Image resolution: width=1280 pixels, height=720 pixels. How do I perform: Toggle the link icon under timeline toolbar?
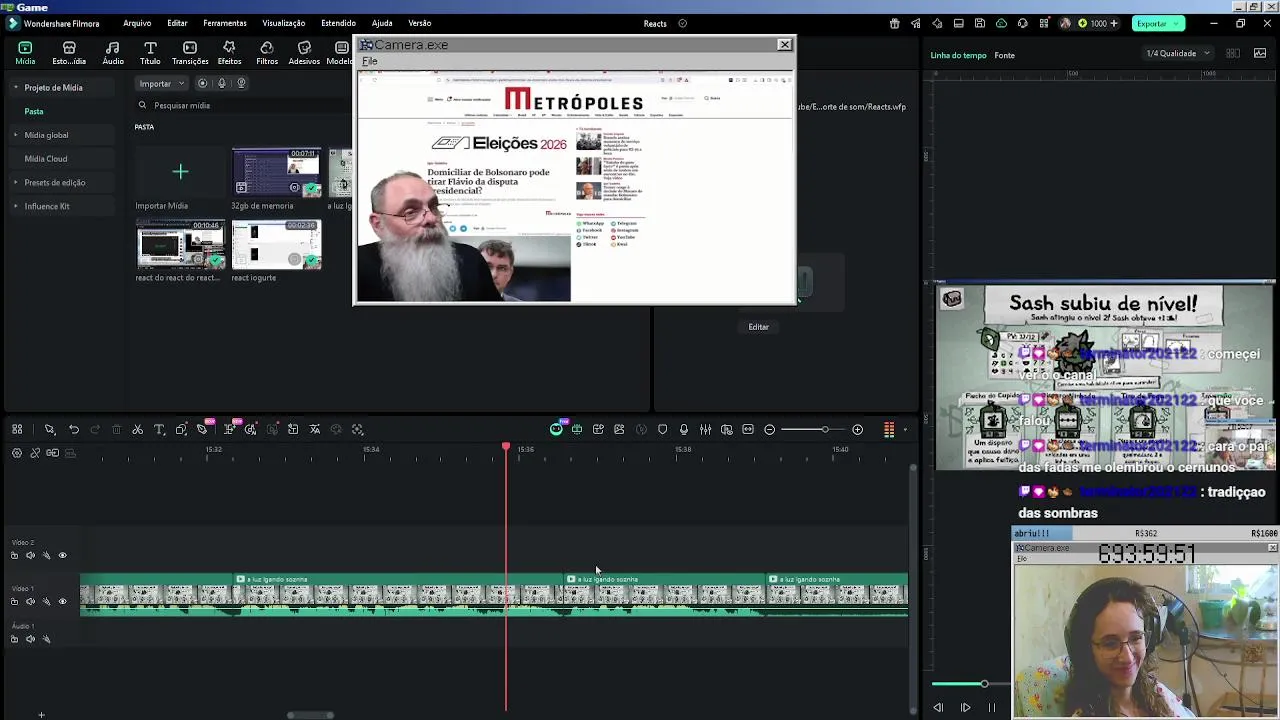click(35, 453)
